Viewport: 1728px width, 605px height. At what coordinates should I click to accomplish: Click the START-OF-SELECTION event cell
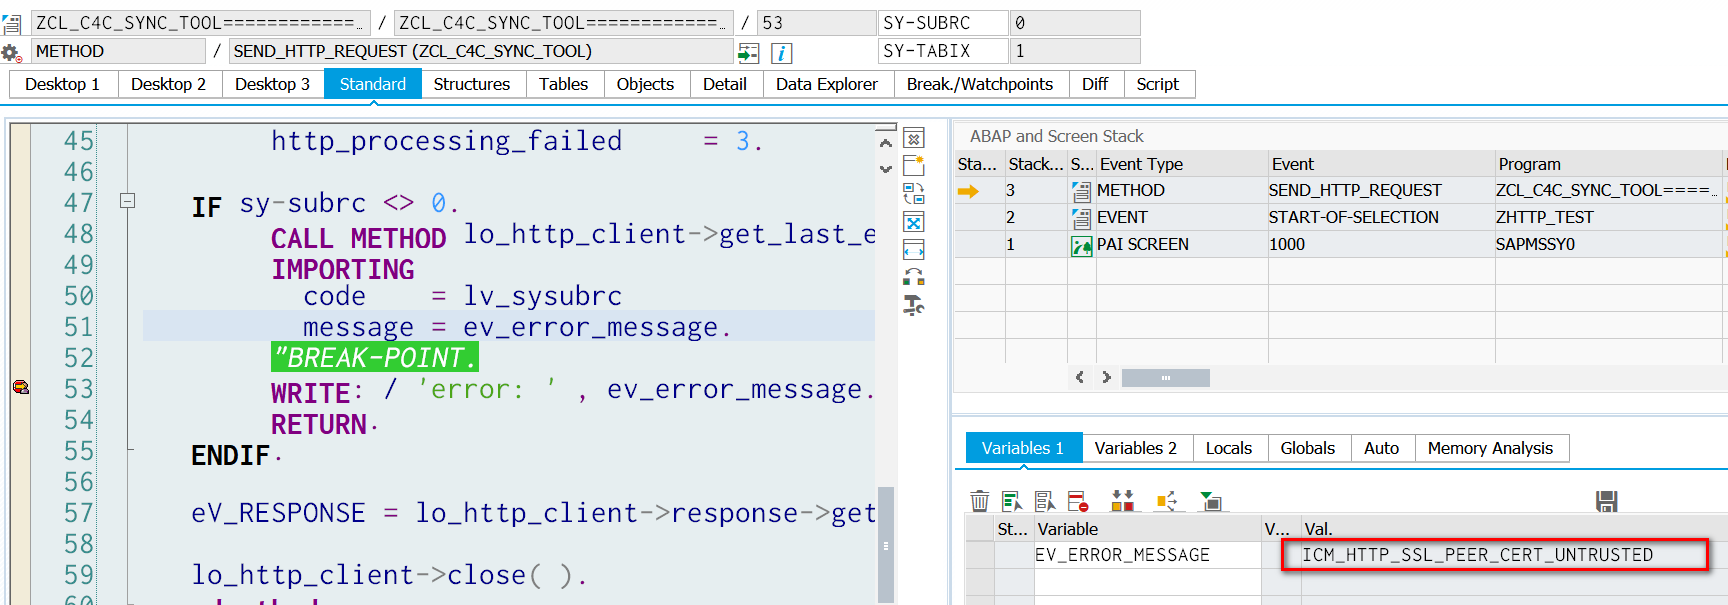point(1381,218)
